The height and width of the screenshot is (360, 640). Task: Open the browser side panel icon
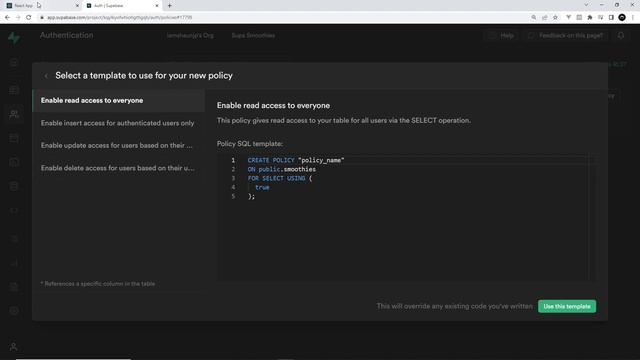coord(611,18)
